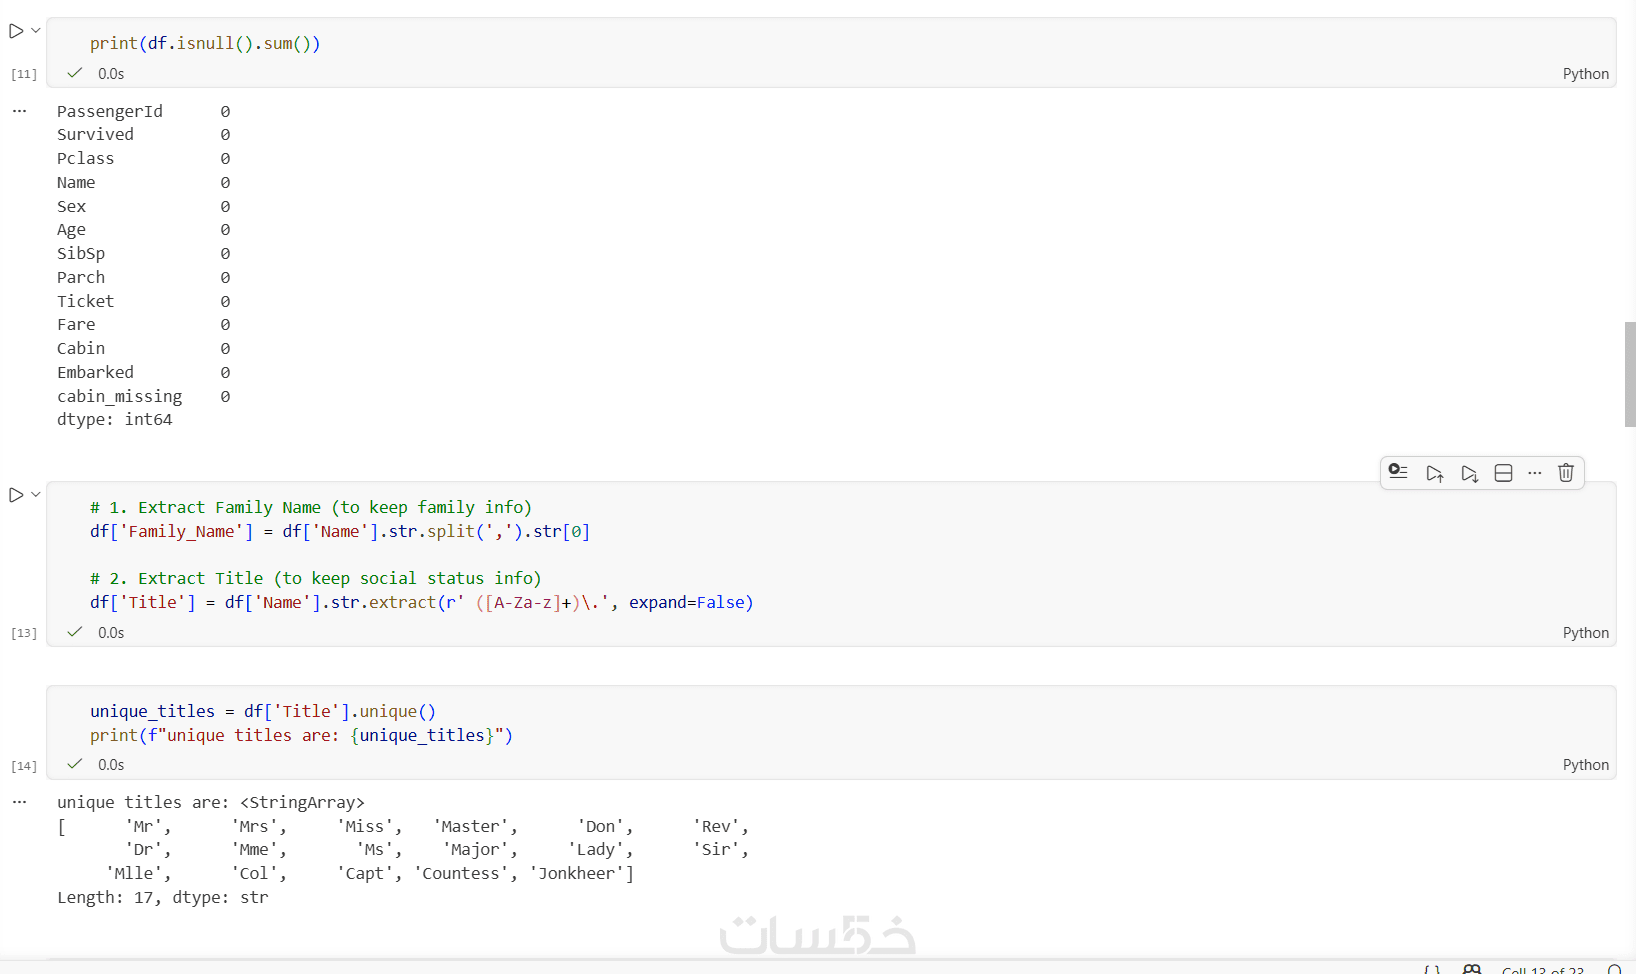Open Copilot status icon in status bar
Screen dimensions: 1636x974
point(1472,969)
